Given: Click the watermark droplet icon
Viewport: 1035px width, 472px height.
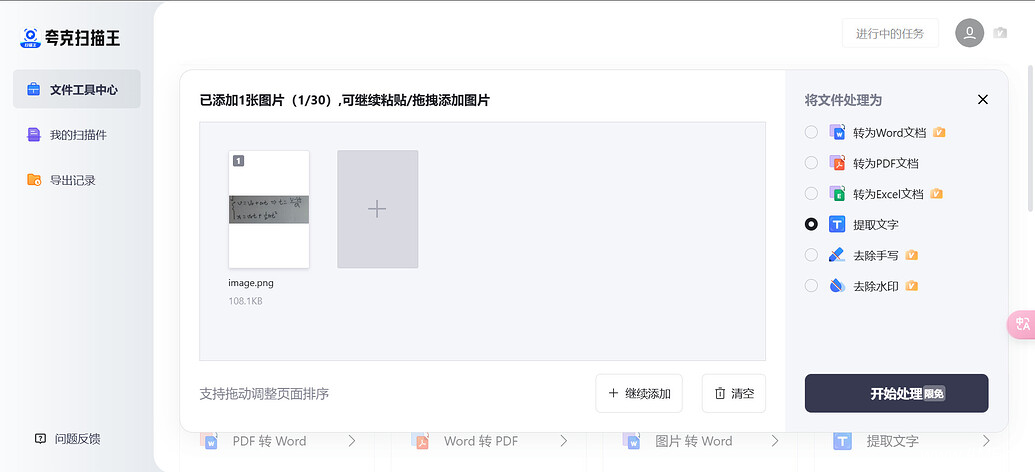Looking at the screenshot, I should tap(837, 286).
